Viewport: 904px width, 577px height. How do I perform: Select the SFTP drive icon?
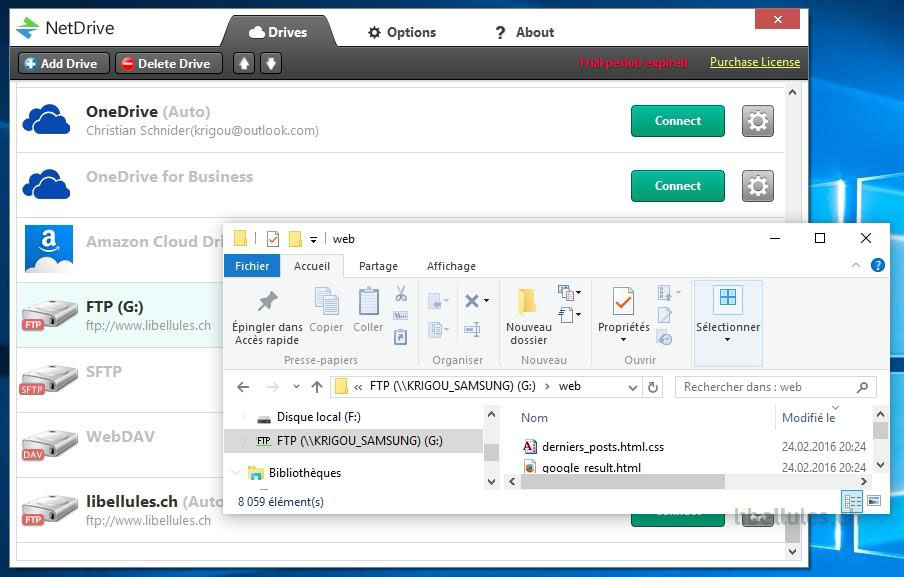tap(49, 379)
